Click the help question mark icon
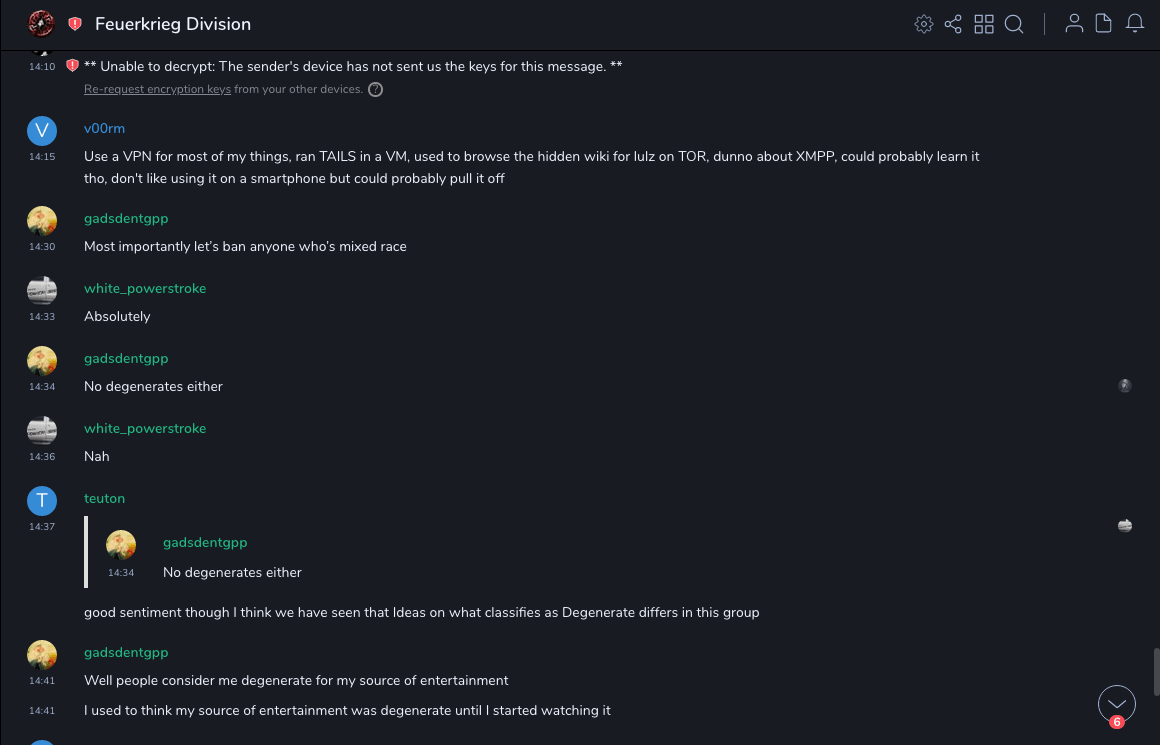The image size is (1160, 745). click(x=376, y=89)
